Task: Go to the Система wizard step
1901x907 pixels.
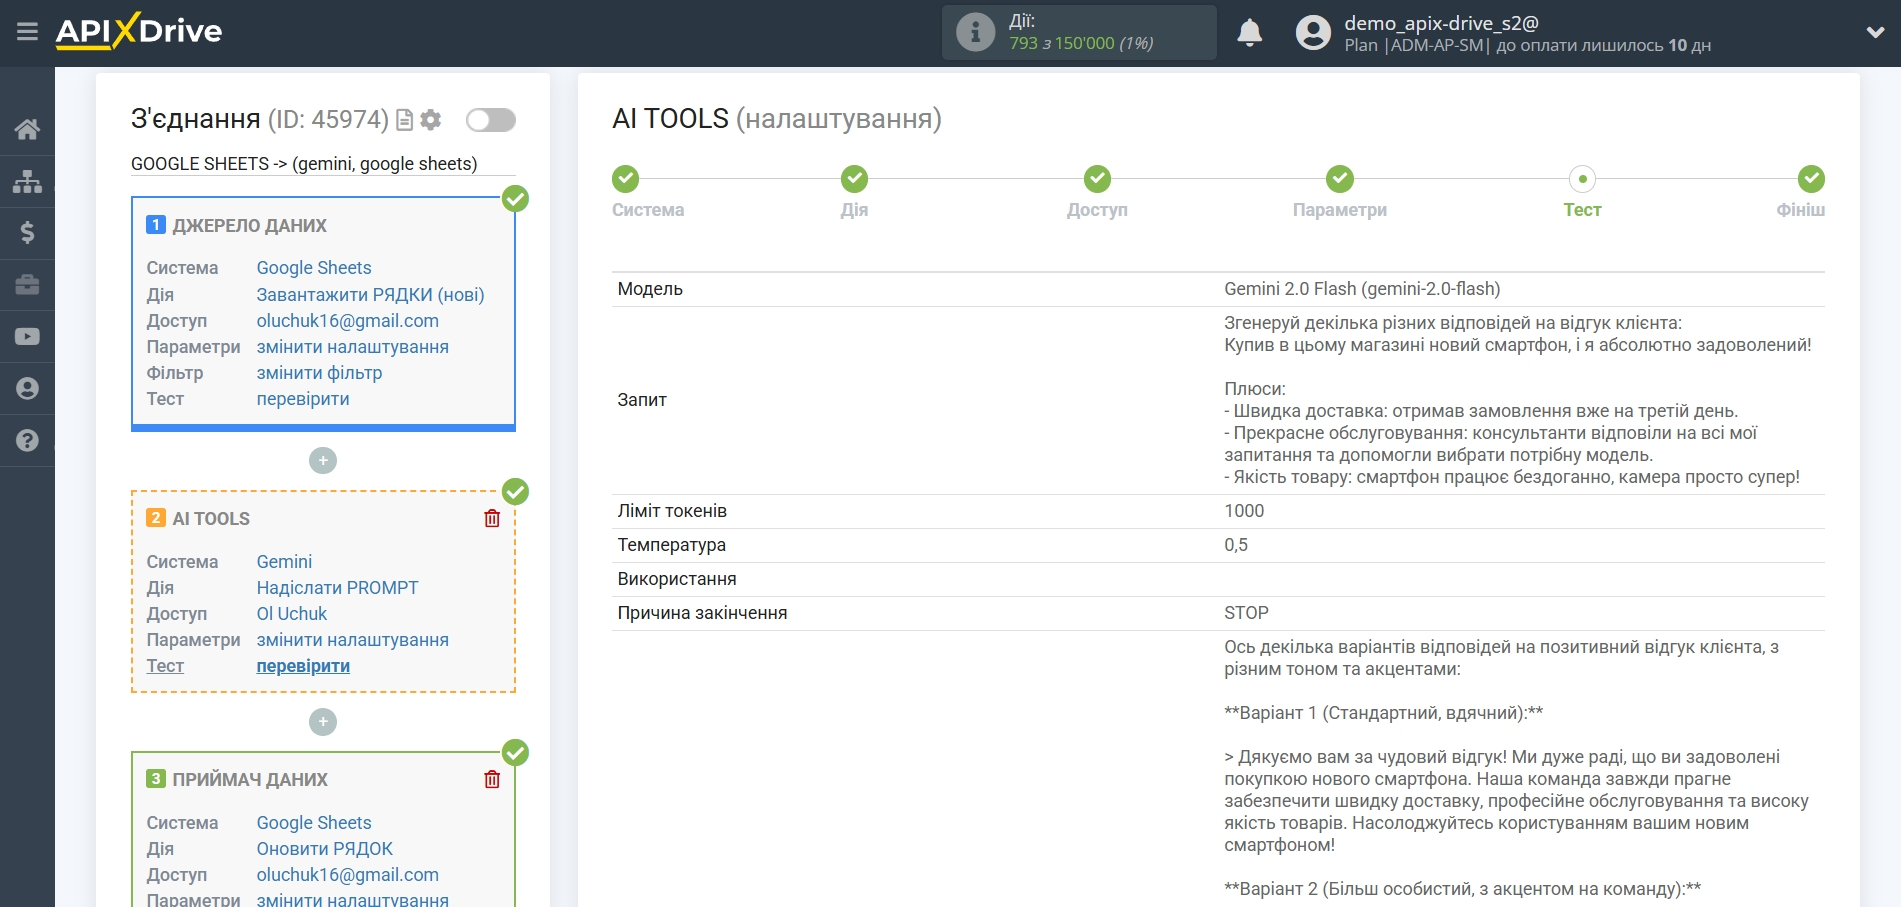Action: 626,179
